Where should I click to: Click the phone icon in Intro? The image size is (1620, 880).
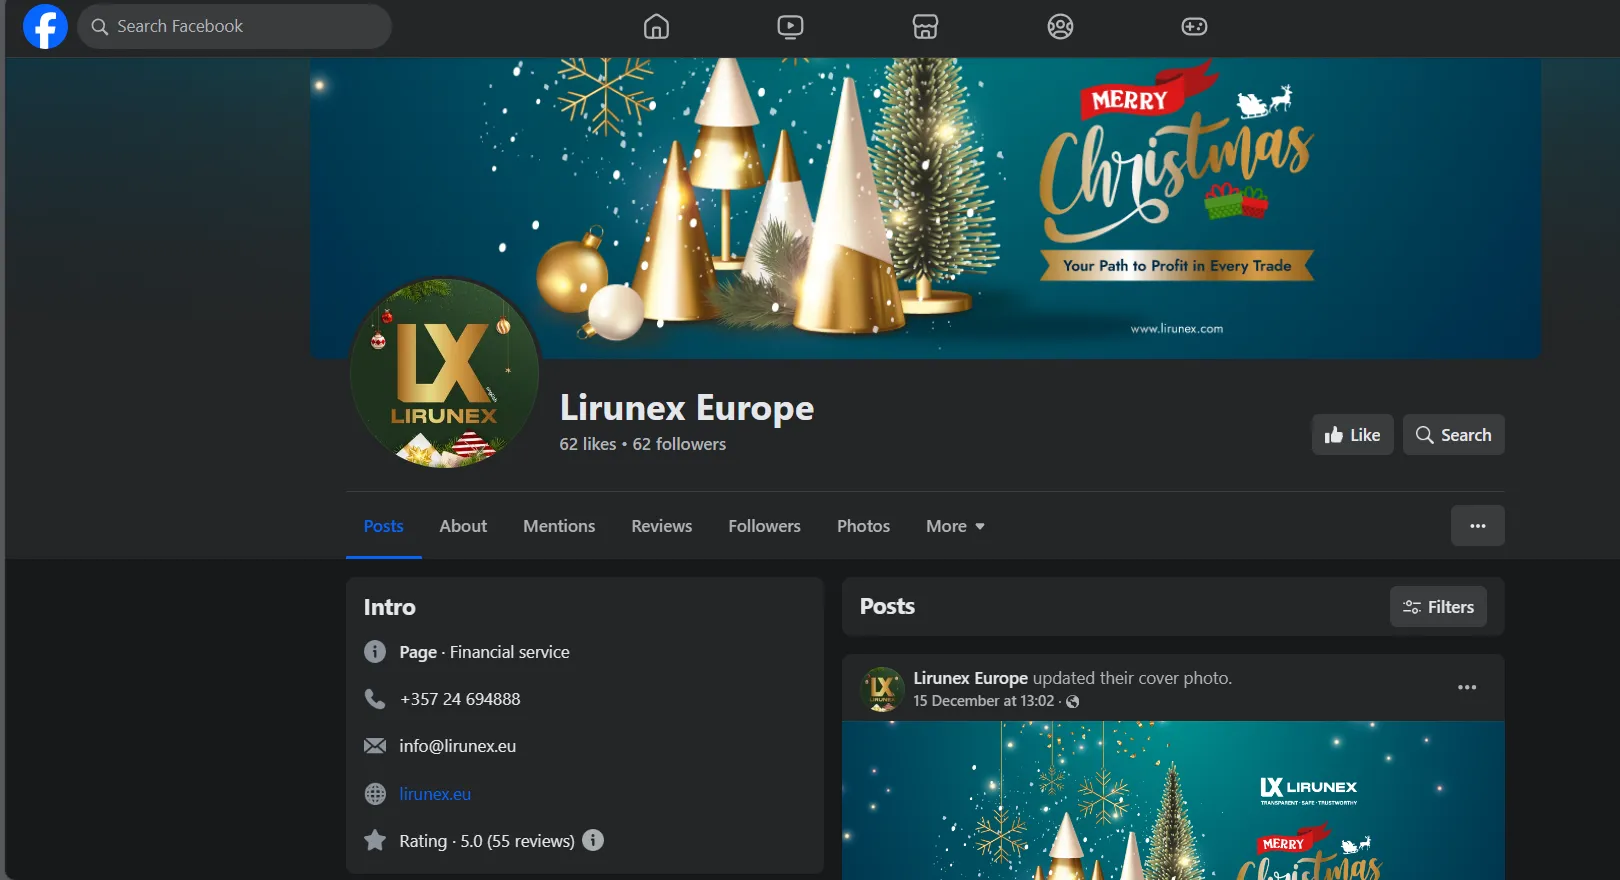(375, 699)
